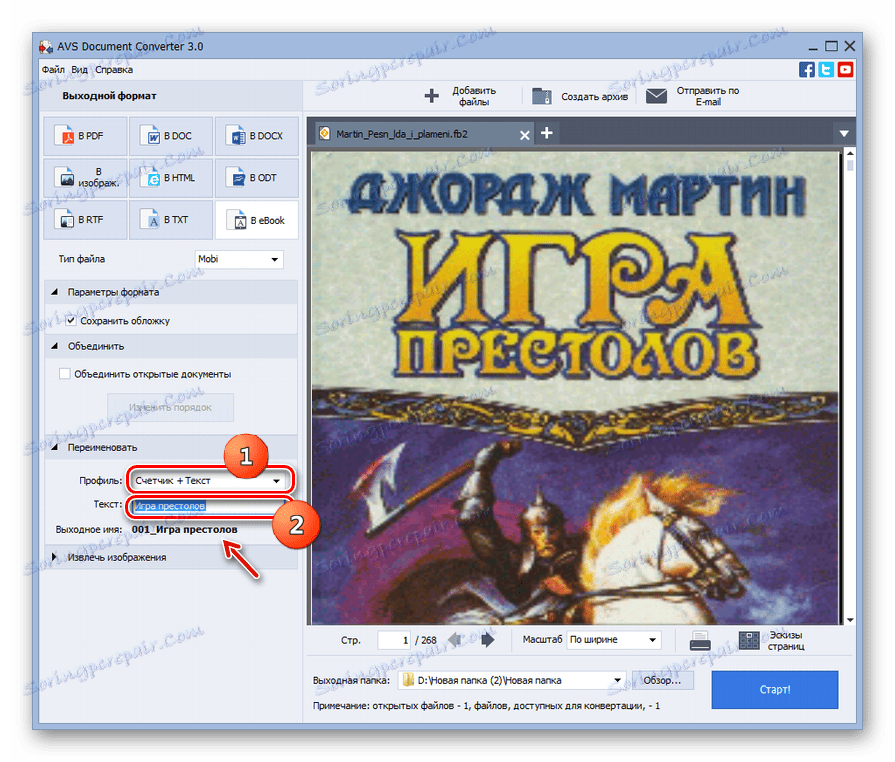Open the YouTube link icon

pyautogui.click(x=845, y=70)
